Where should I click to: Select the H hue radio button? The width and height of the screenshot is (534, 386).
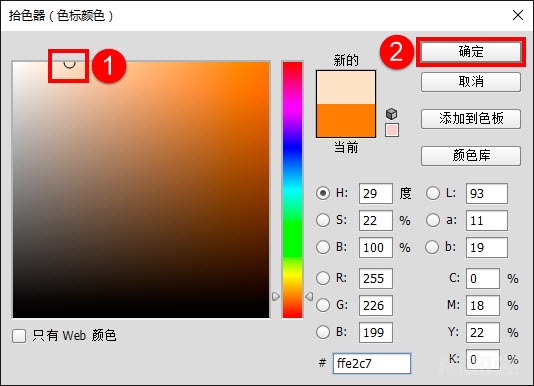pos(323,193)
